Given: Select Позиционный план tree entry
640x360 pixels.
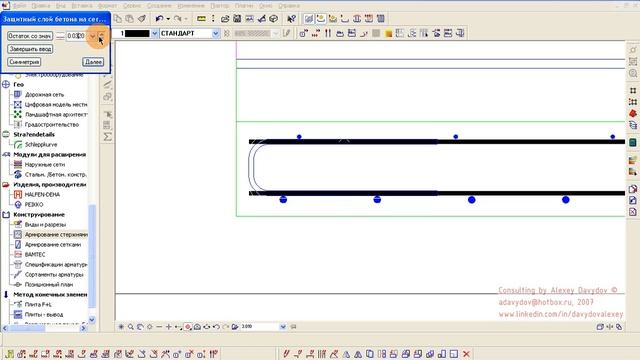Looking at the screenshot, I should pyautogui.click(x=49, y=284).
